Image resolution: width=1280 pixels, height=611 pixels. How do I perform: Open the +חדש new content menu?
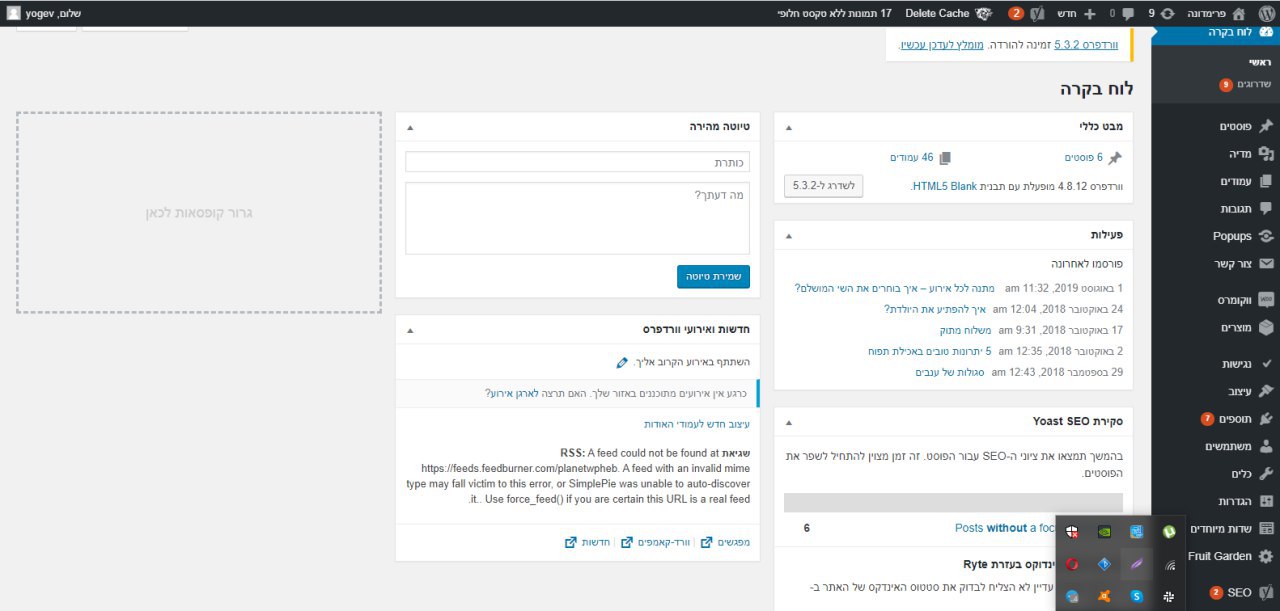click(1076, 13)
